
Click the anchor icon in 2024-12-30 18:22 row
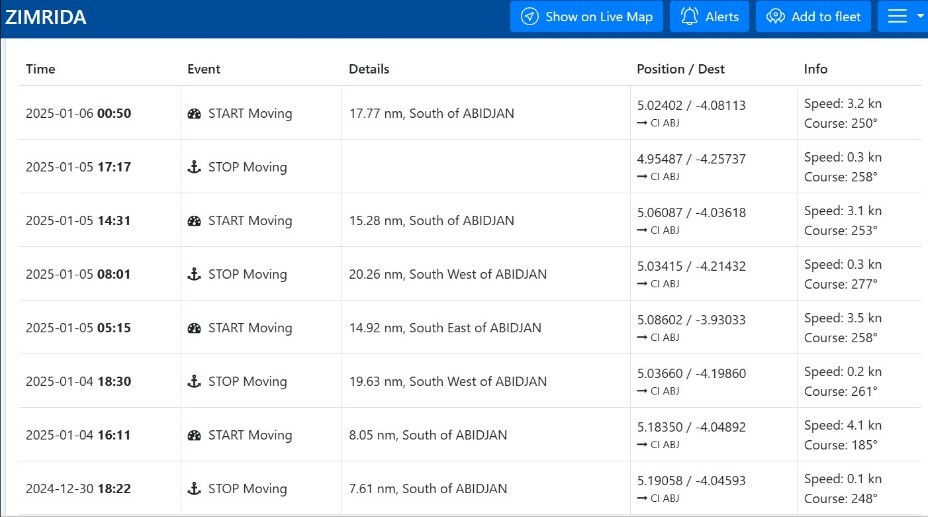[x=194, y=488]
